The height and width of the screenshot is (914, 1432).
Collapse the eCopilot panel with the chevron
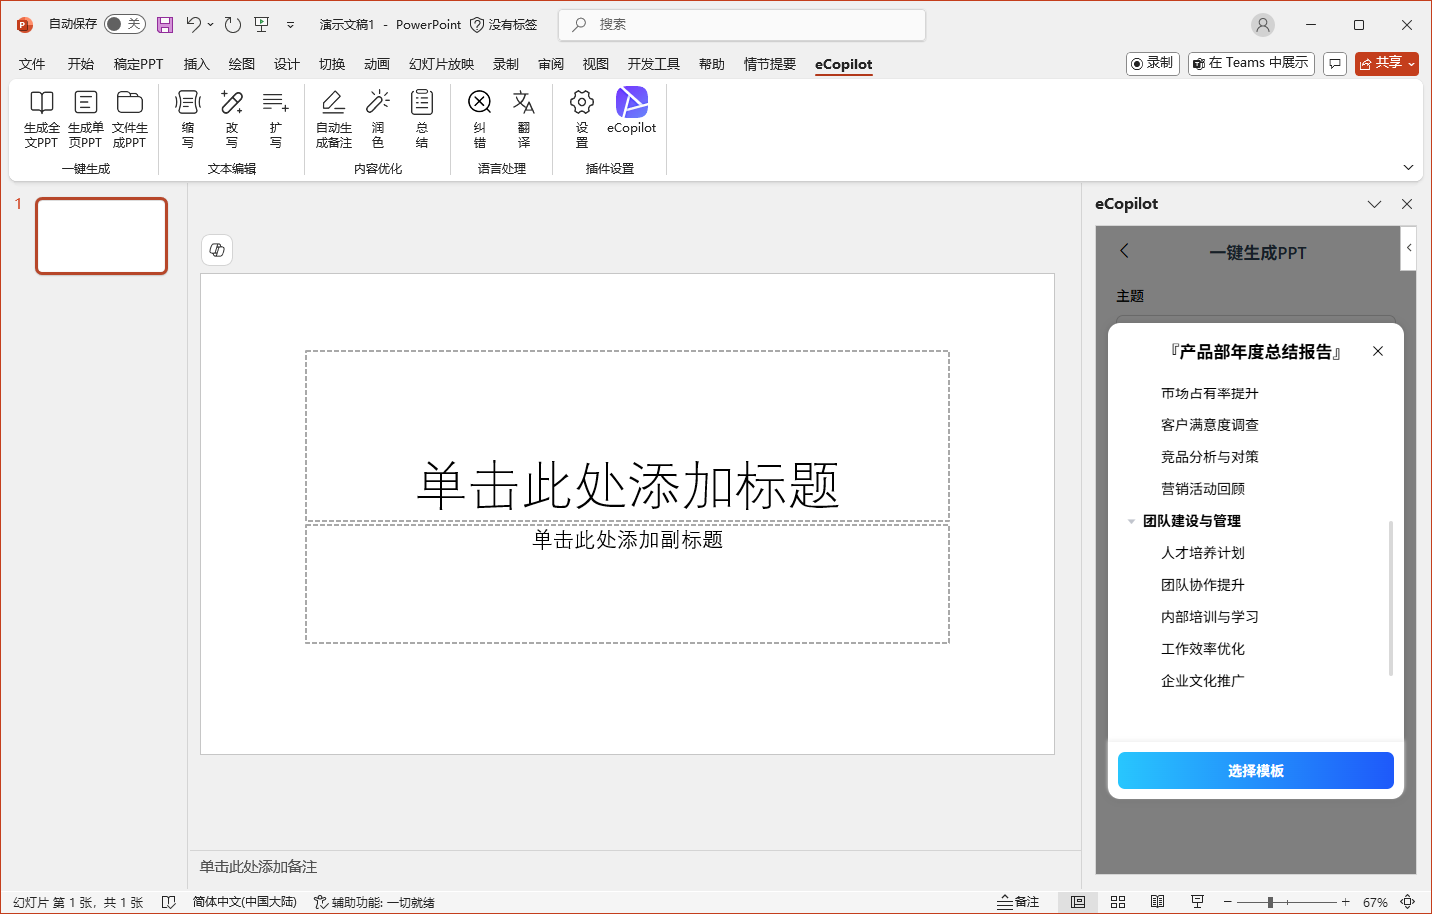tap(1374, 203)
